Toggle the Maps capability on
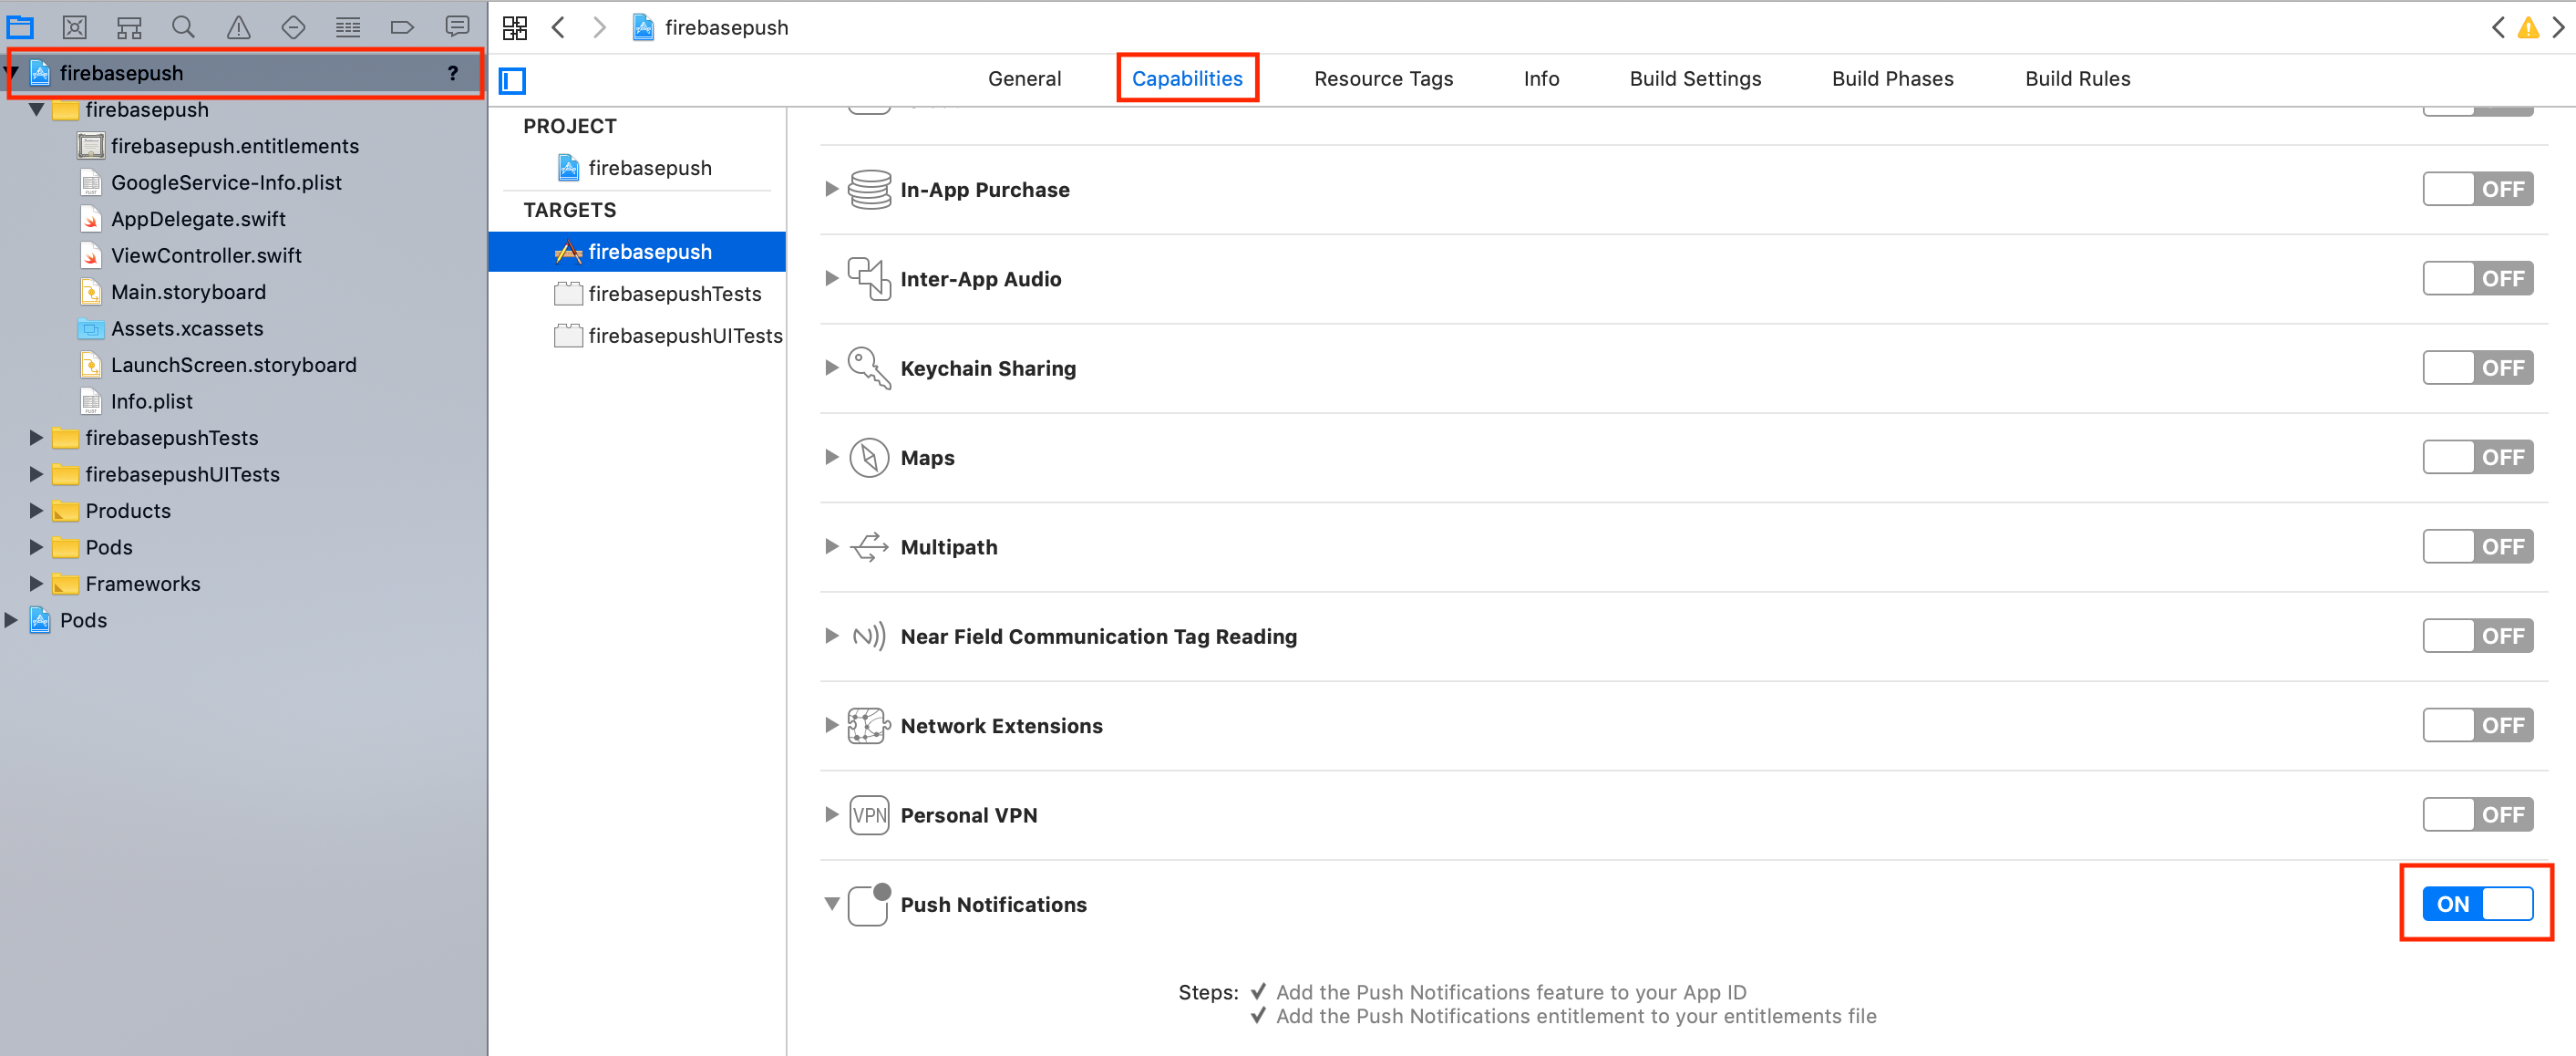 point(2477,457)
